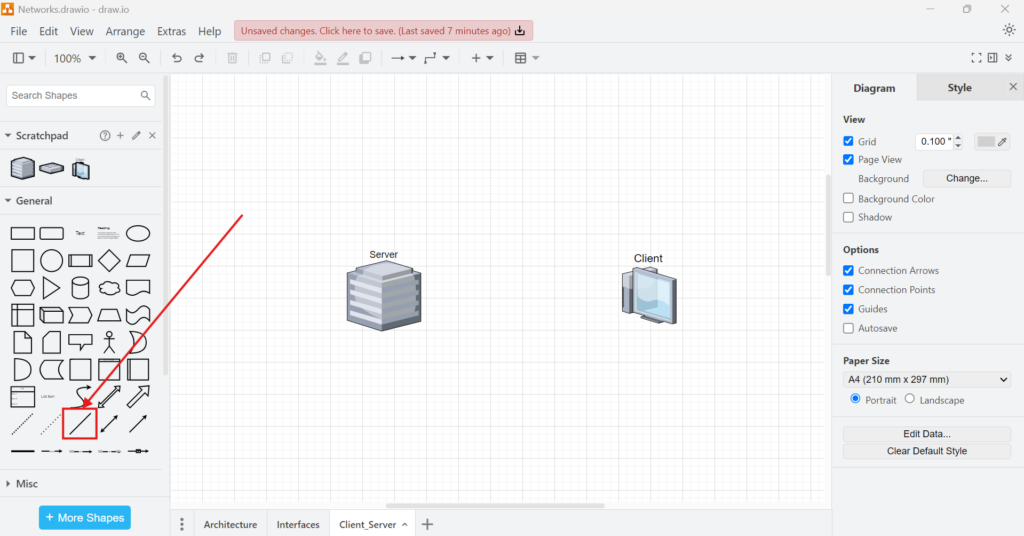Click the Redo arrow in toolbar

[x=200, y=58]
